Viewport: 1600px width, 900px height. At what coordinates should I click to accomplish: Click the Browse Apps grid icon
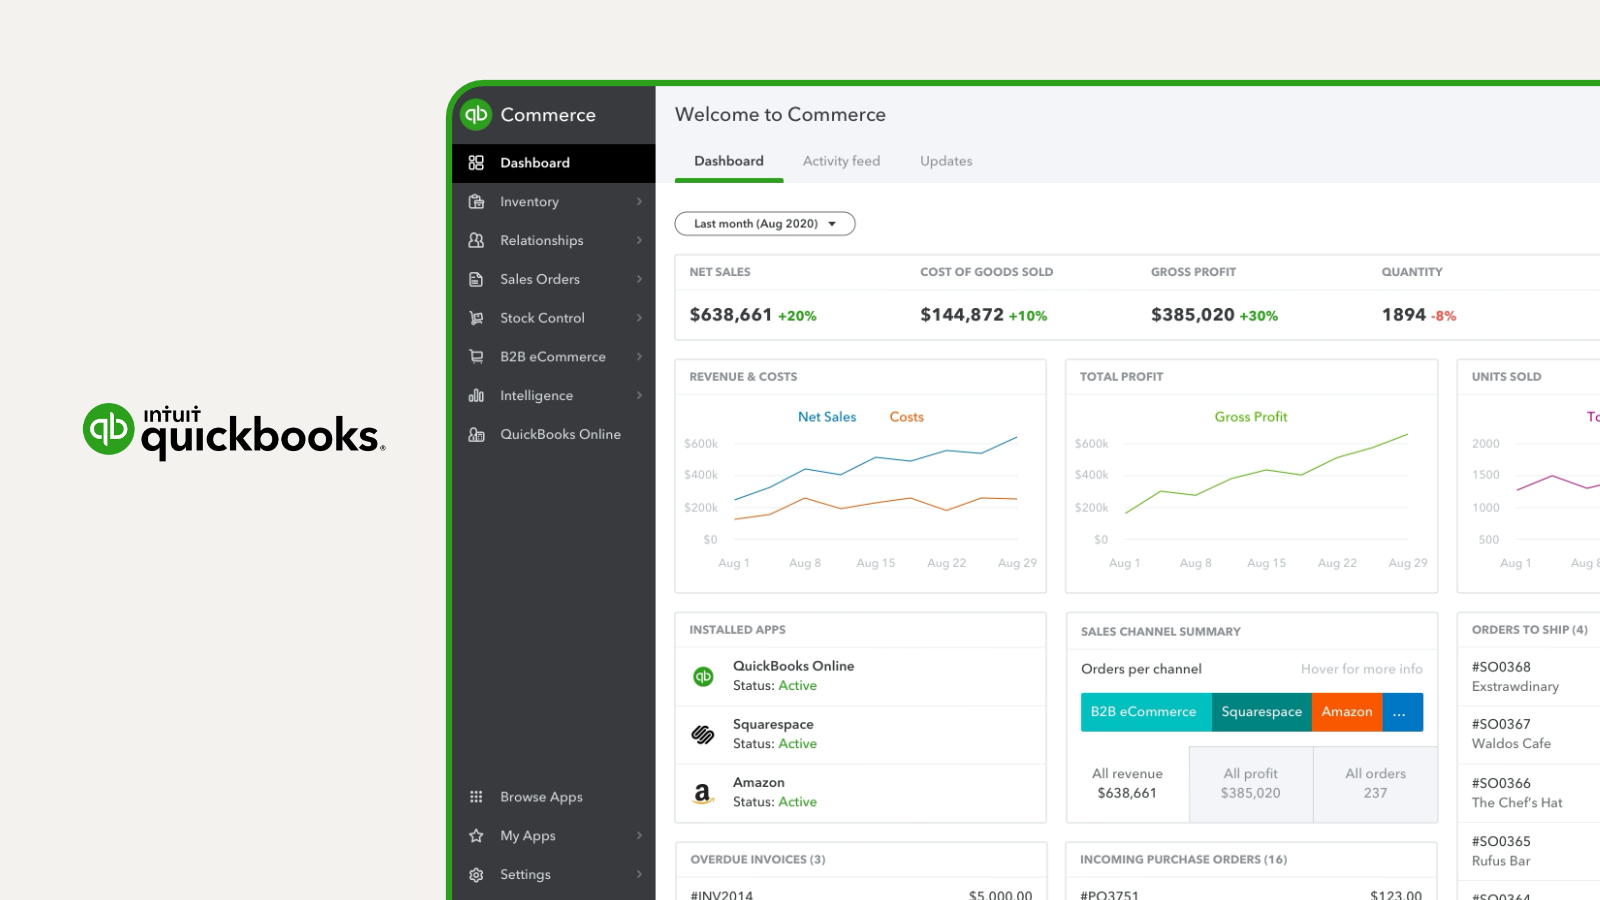click(x=476, y=797)
